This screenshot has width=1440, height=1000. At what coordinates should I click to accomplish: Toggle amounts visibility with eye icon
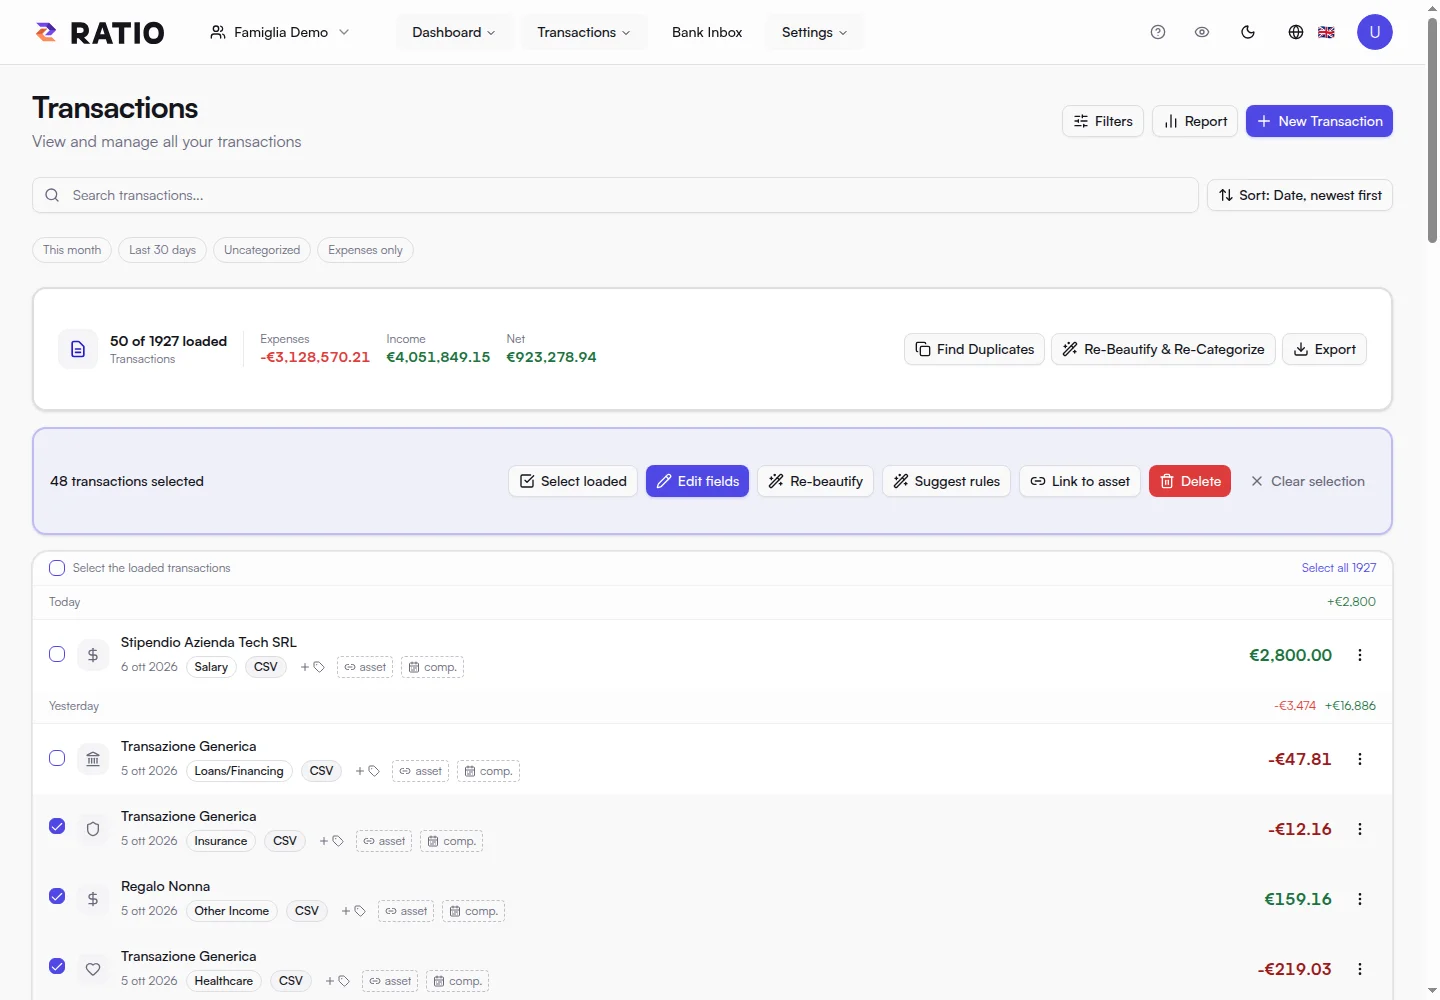pos(1202,32)
